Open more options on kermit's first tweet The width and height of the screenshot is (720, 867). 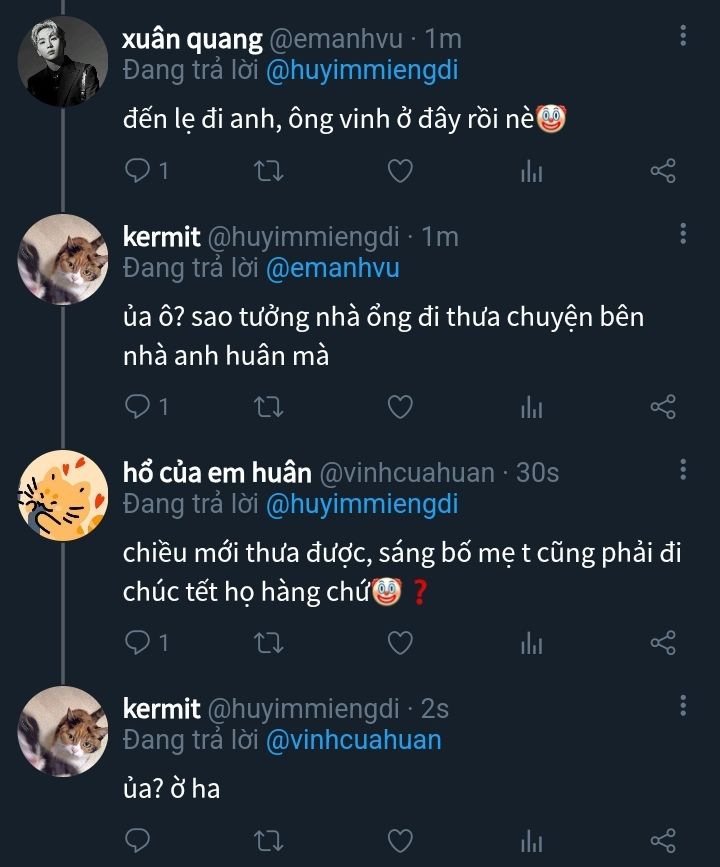pyautogui.click(x=683, y=234)
